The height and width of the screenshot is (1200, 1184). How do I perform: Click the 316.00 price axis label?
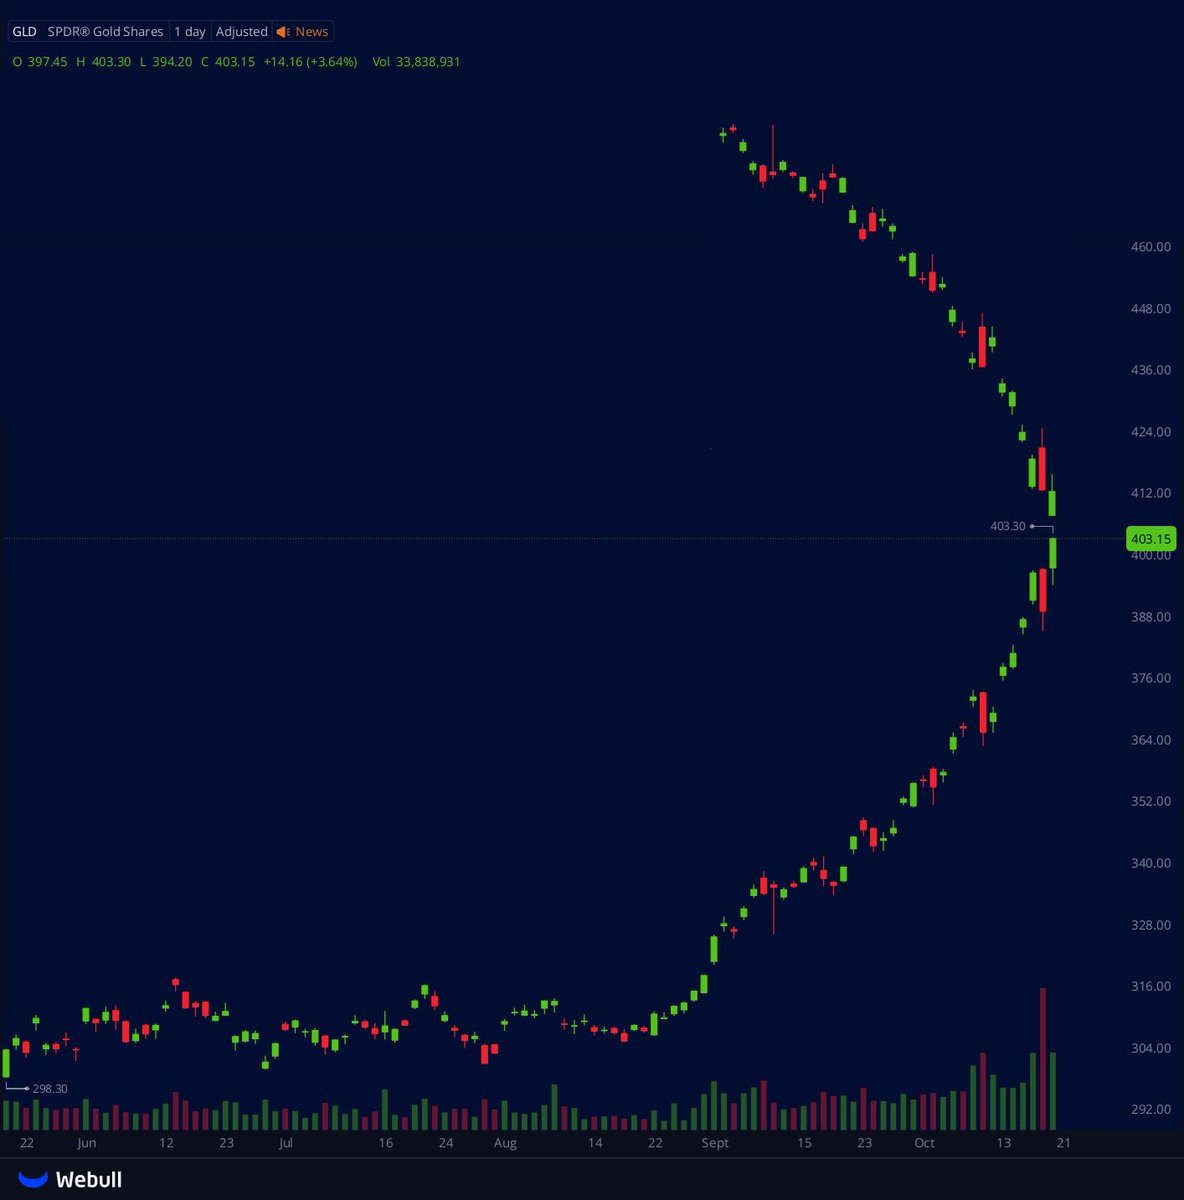coord(1150,986)
